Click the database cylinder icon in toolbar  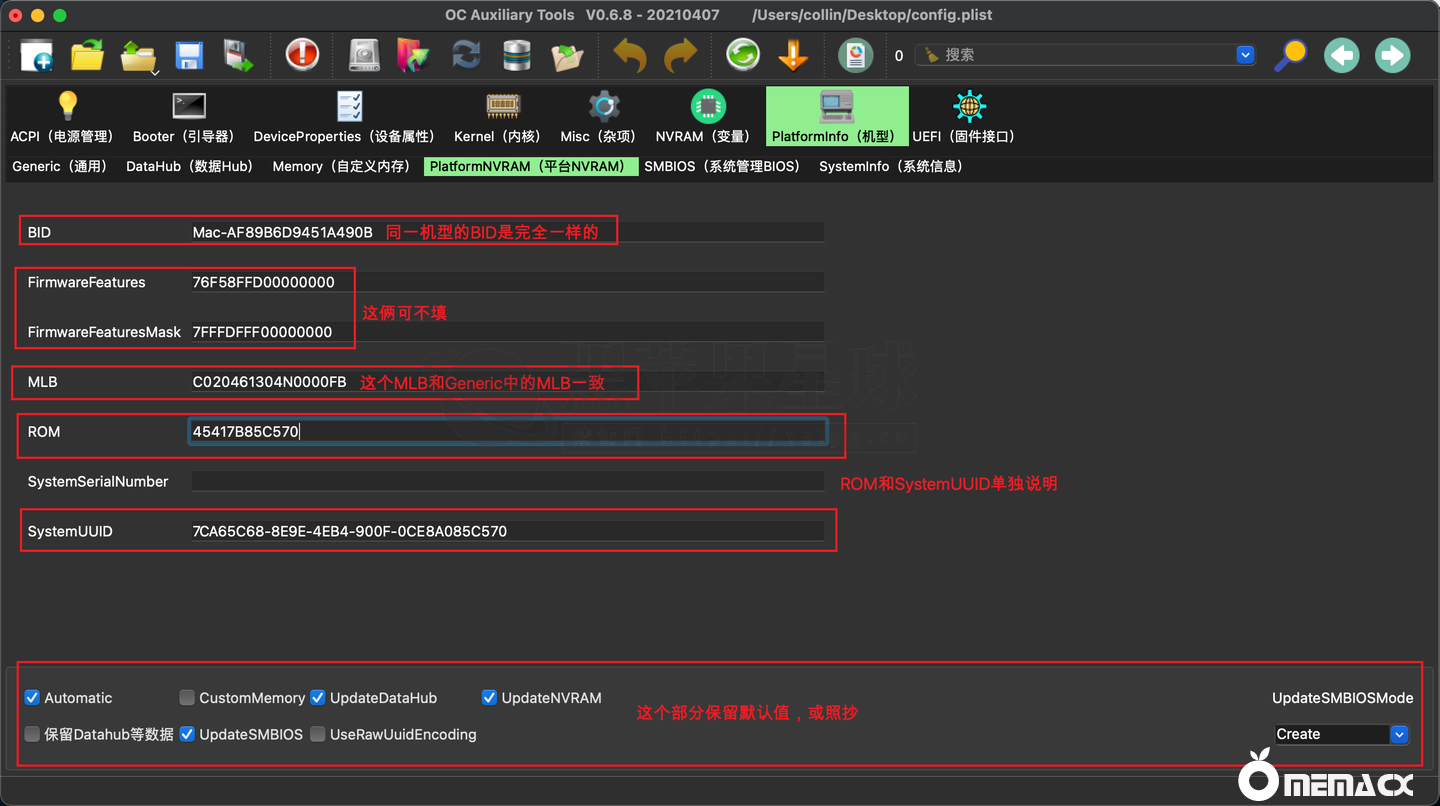517,55
